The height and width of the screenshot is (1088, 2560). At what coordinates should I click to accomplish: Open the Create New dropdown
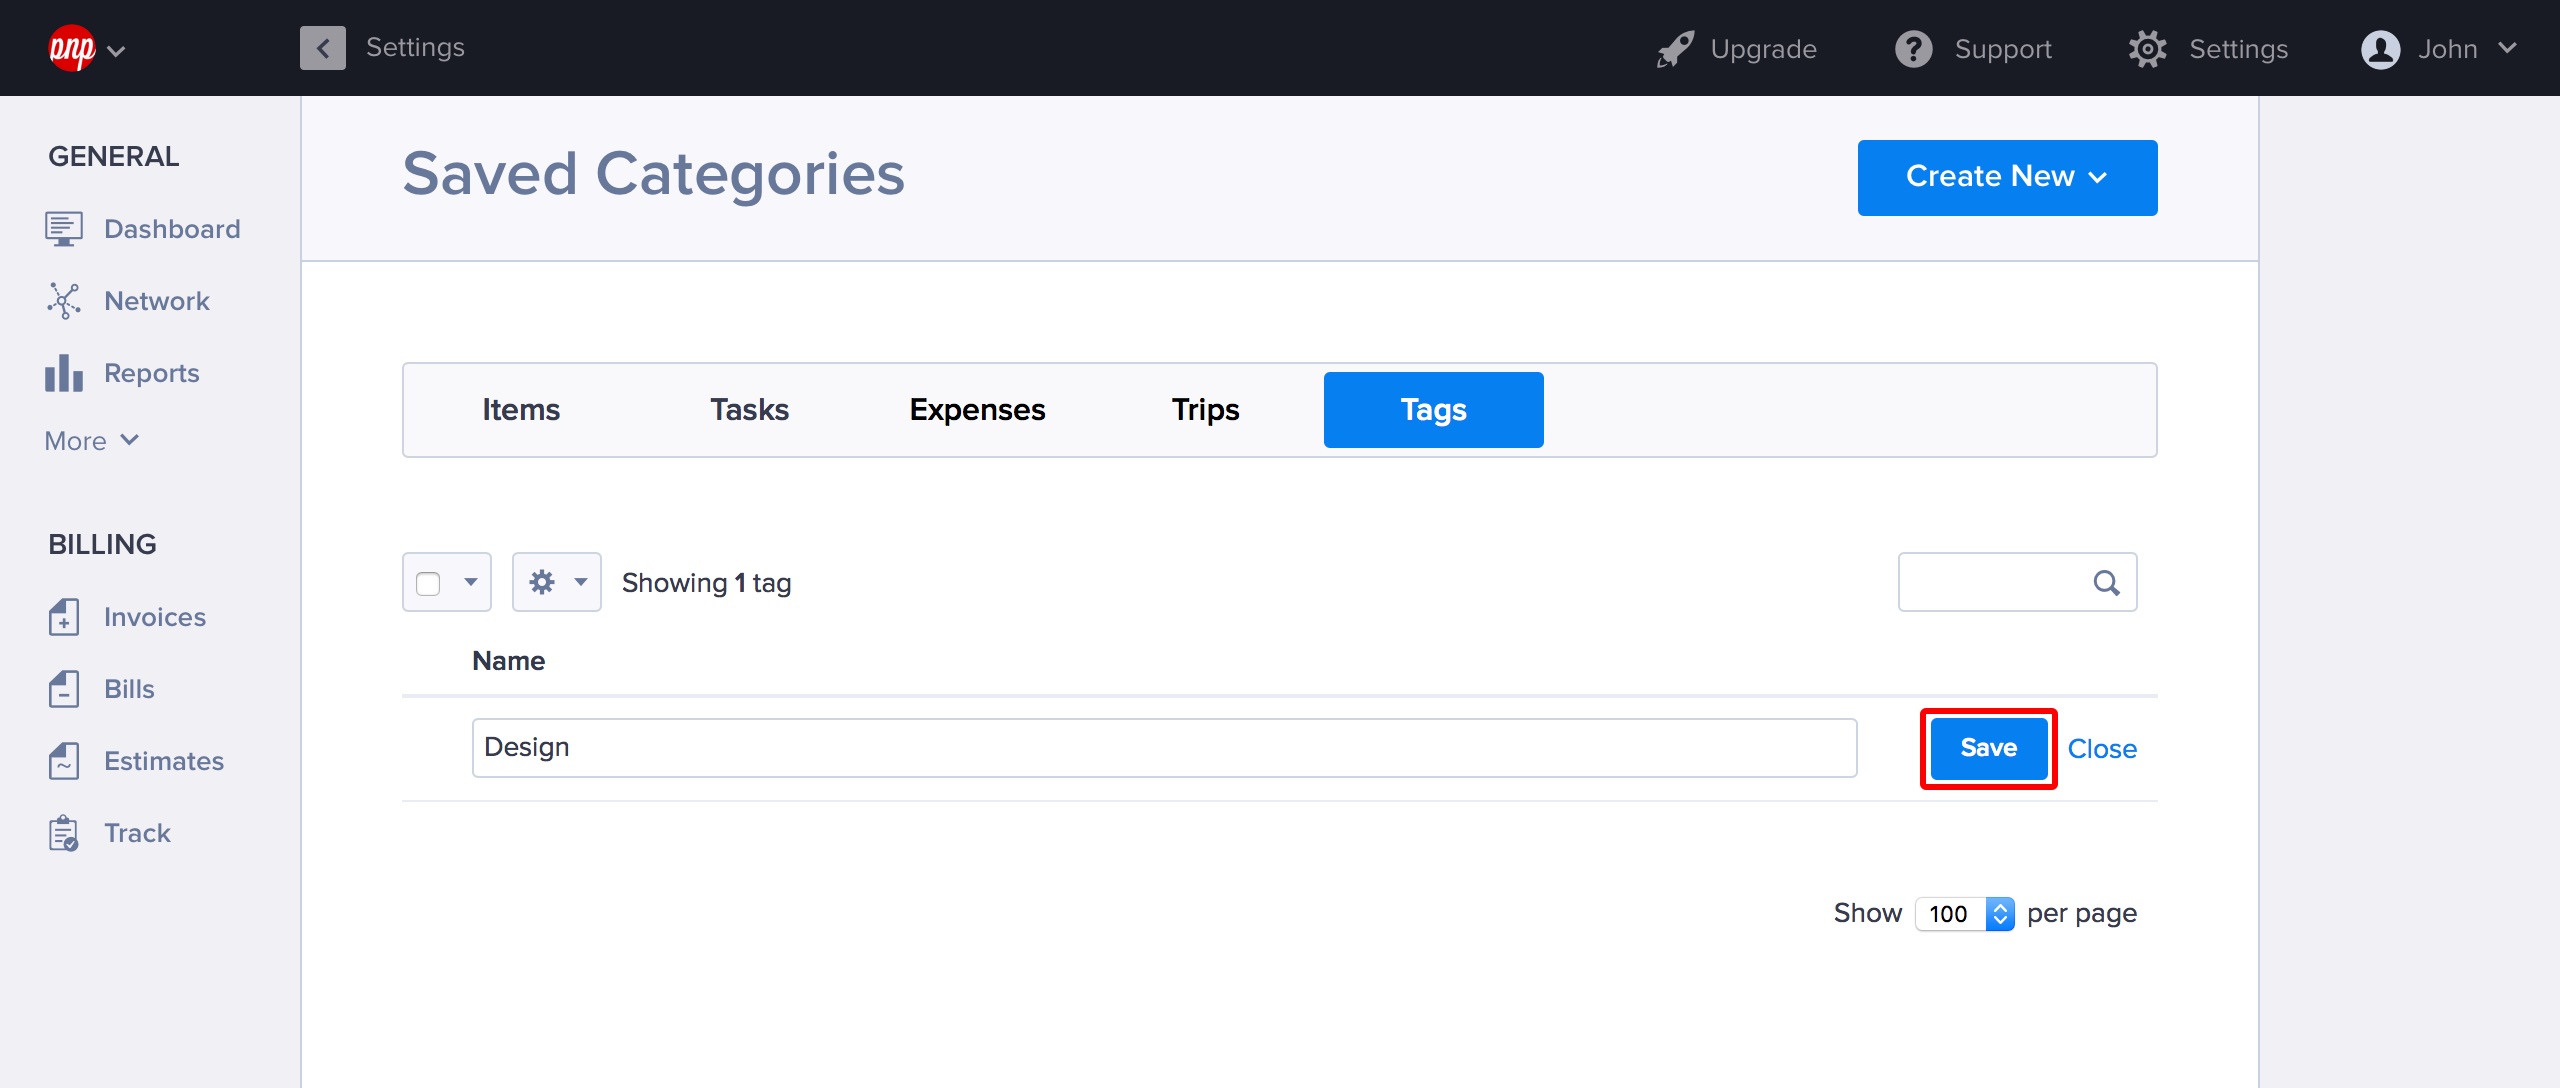(2007, 177)
